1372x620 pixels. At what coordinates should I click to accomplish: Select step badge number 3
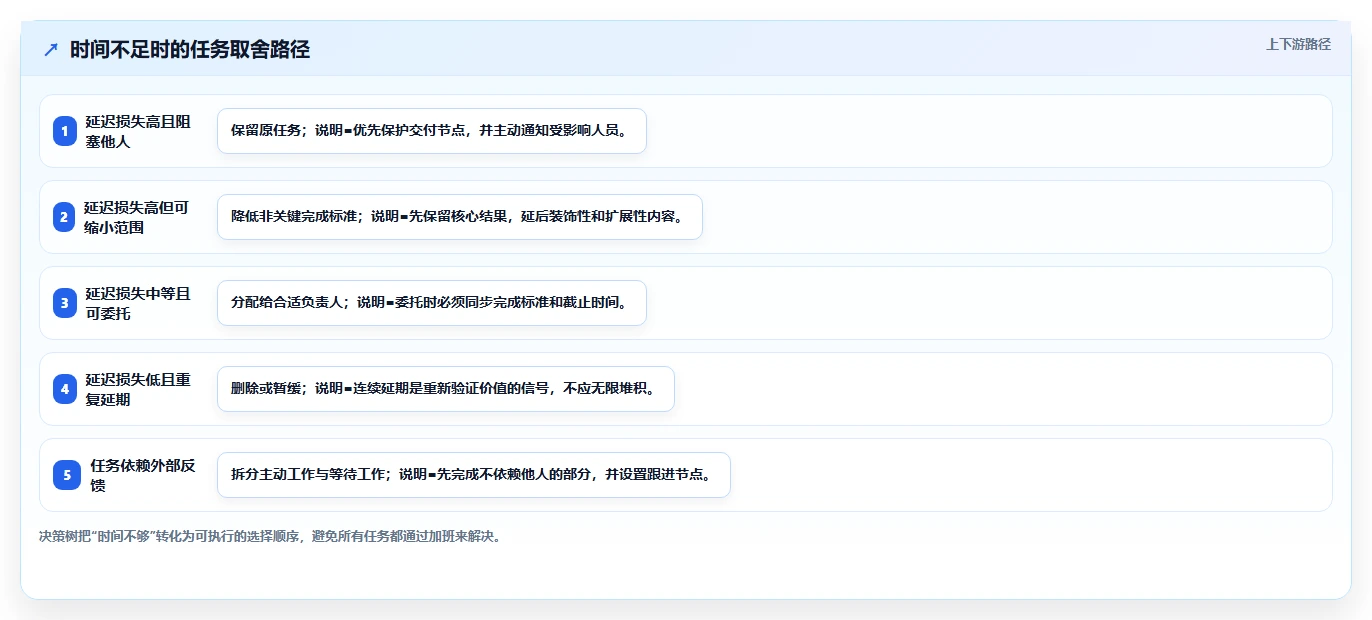click(65, 303)
